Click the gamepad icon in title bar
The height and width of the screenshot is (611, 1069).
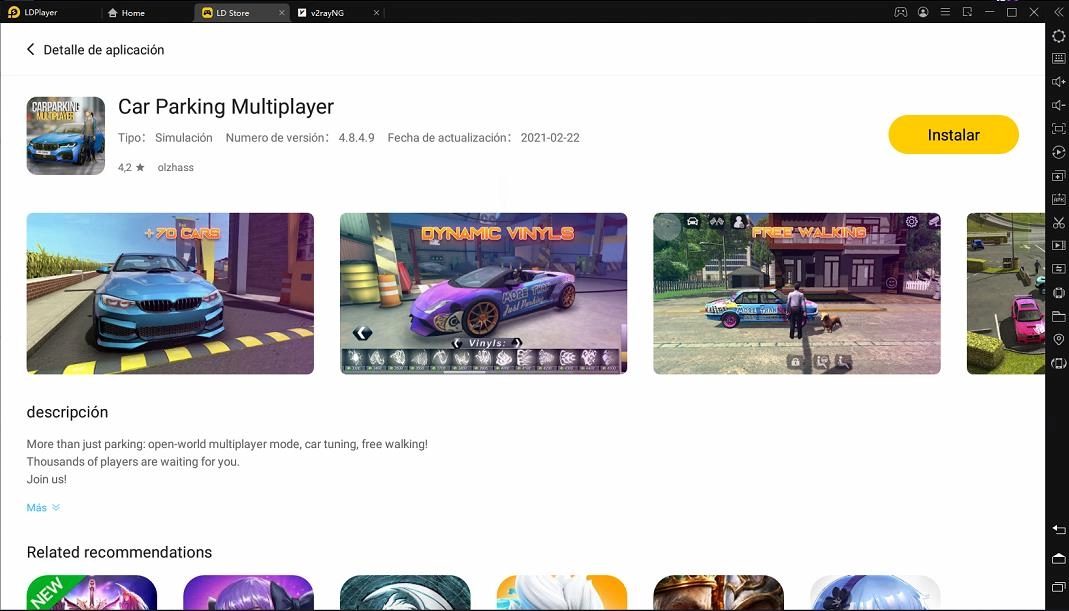[x=900, y=12]
